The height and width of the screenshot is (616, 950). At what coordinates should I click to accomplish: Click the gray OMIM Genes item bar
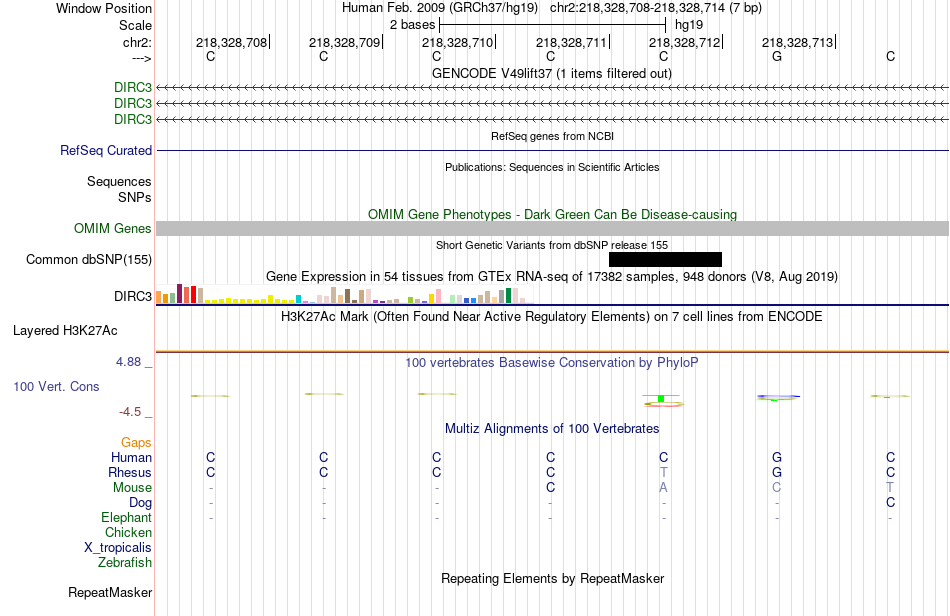coord(552,228)
